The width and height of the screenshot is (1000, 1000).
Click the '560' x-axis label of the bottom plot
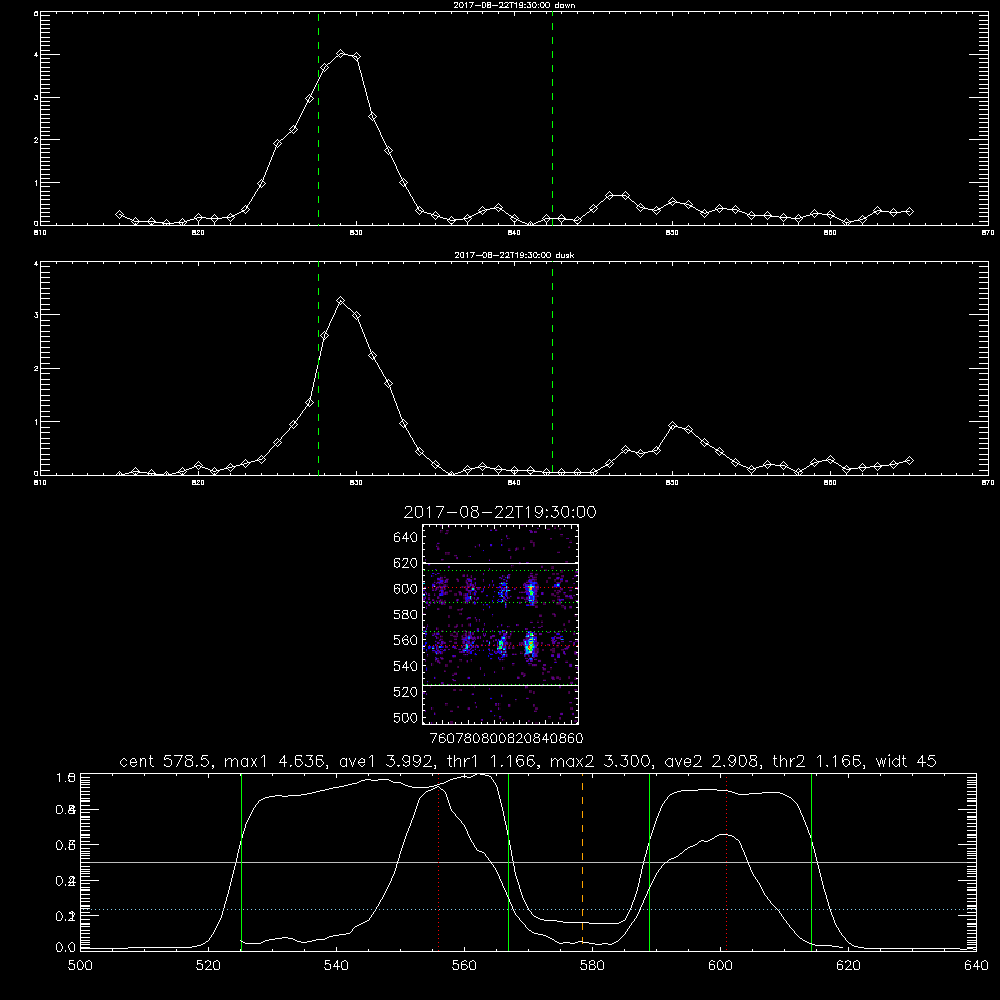pos(464,966)
